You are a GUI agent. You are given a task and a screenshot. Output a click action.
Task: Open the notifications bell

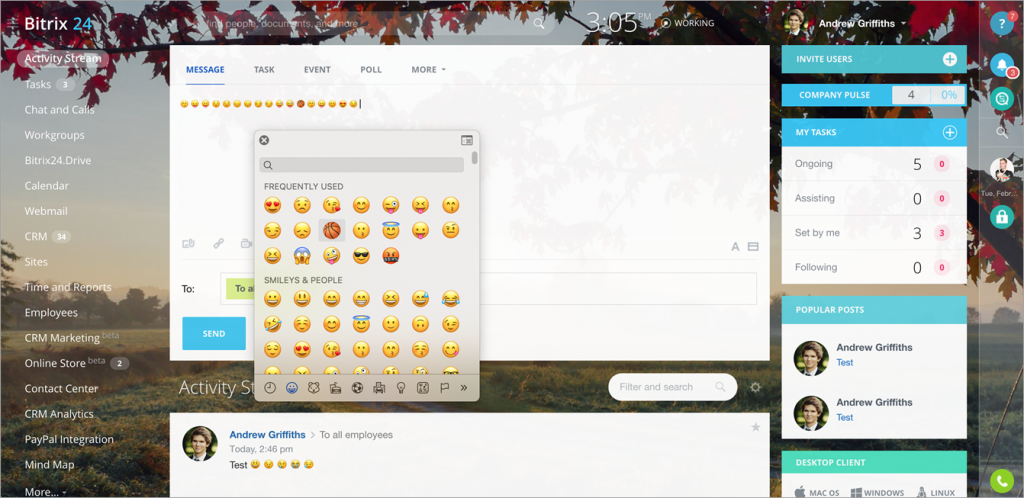click(1002, 64)
